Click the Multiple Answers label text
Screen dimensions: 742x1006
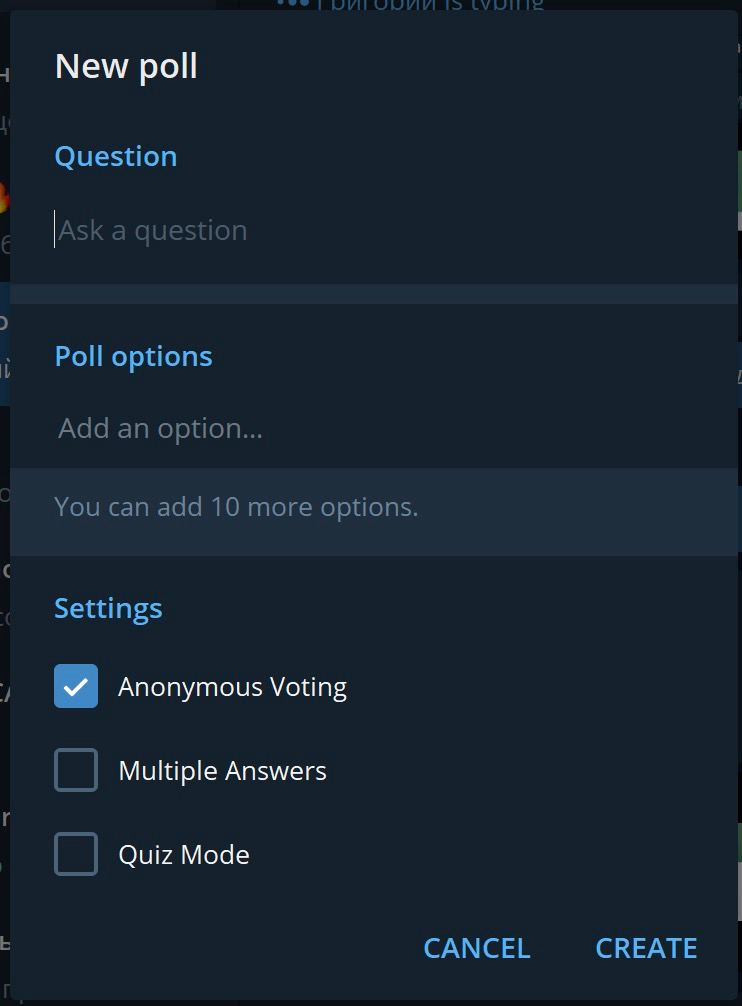[222, 771]
